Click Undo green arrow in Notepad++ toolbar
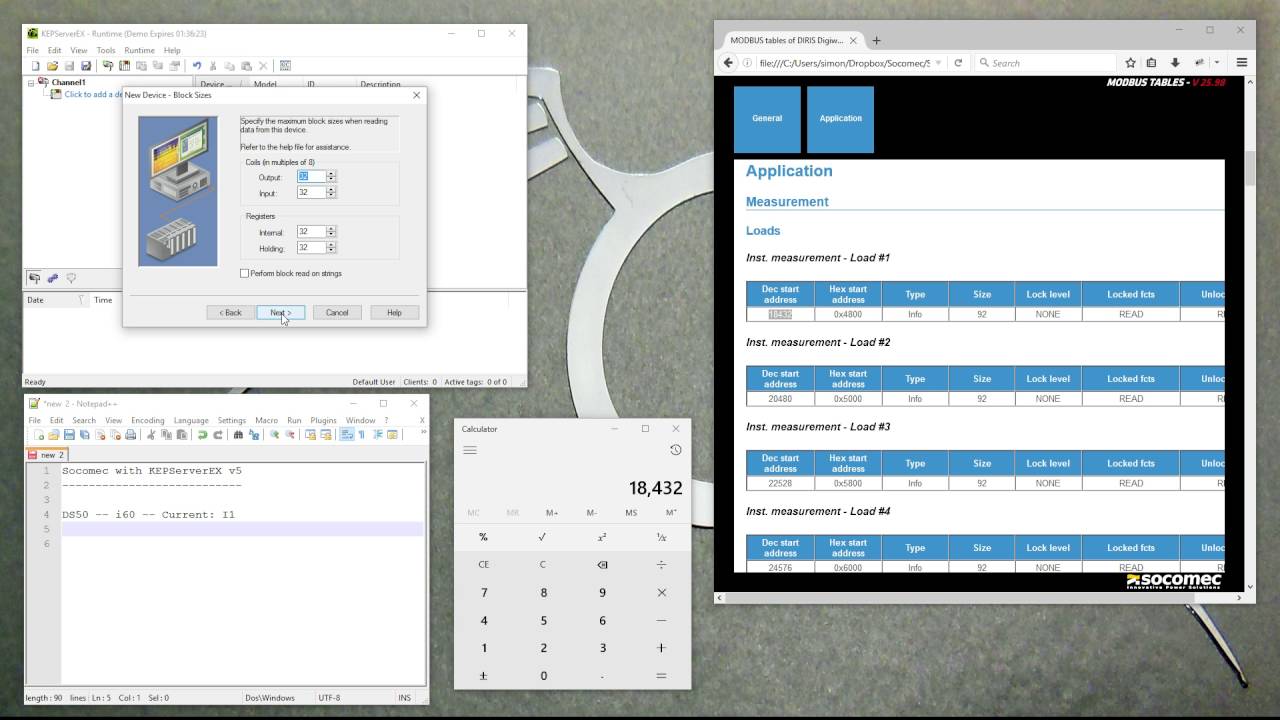This screenshot has height=720, width=1280. (x=202, y=435)
